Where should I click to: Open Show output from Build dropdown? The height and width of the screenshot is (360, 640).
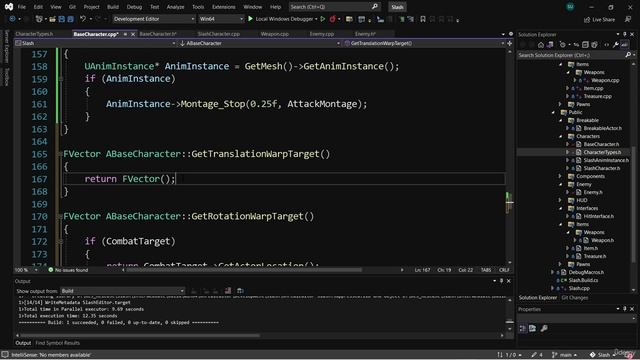pos(122,291)
